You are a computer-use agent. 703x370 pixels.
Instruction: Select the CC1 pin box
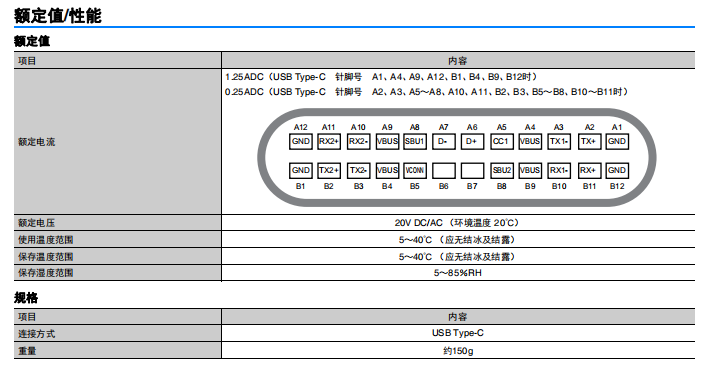501,141
